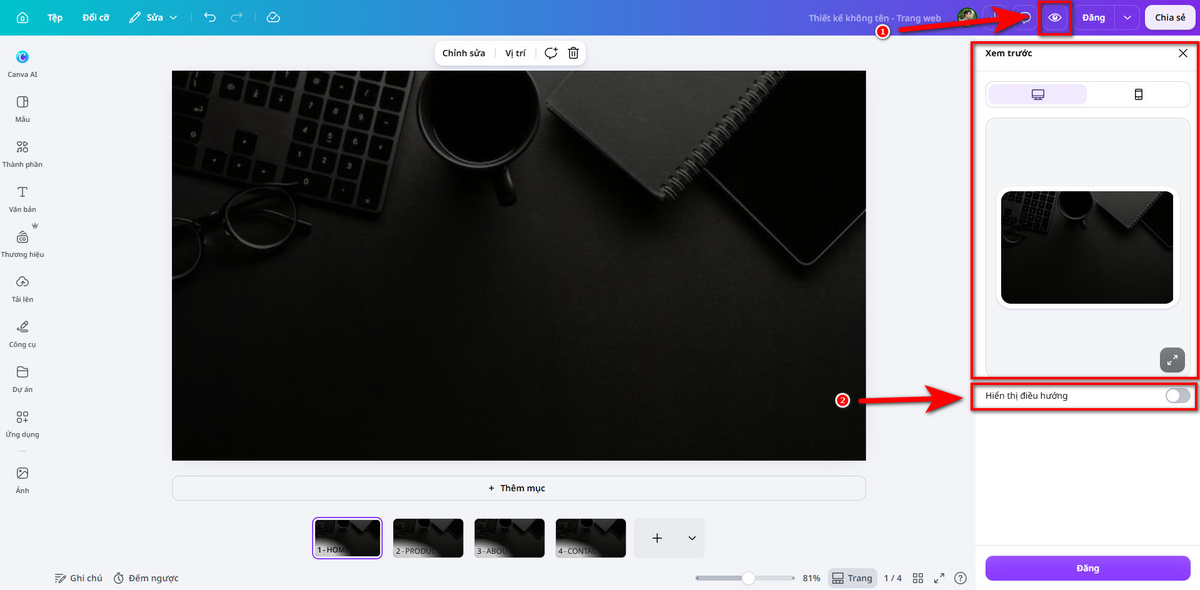Select page thumbnail 1 - HOME

tap(347, 538)
